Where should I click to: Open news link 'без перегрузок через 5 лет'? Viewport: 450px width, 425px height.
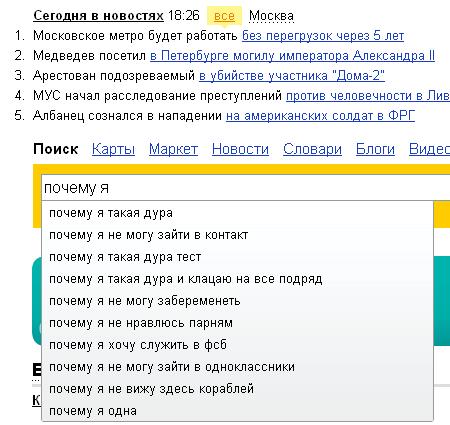click(x=323, y=36)
